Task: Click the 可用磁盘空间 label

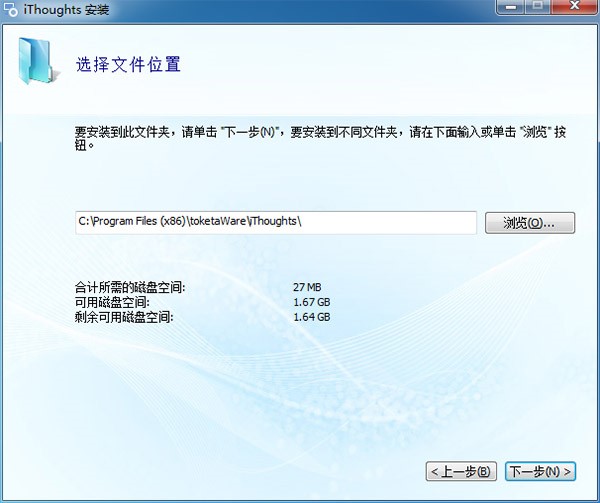Action: tap(112, 302)
